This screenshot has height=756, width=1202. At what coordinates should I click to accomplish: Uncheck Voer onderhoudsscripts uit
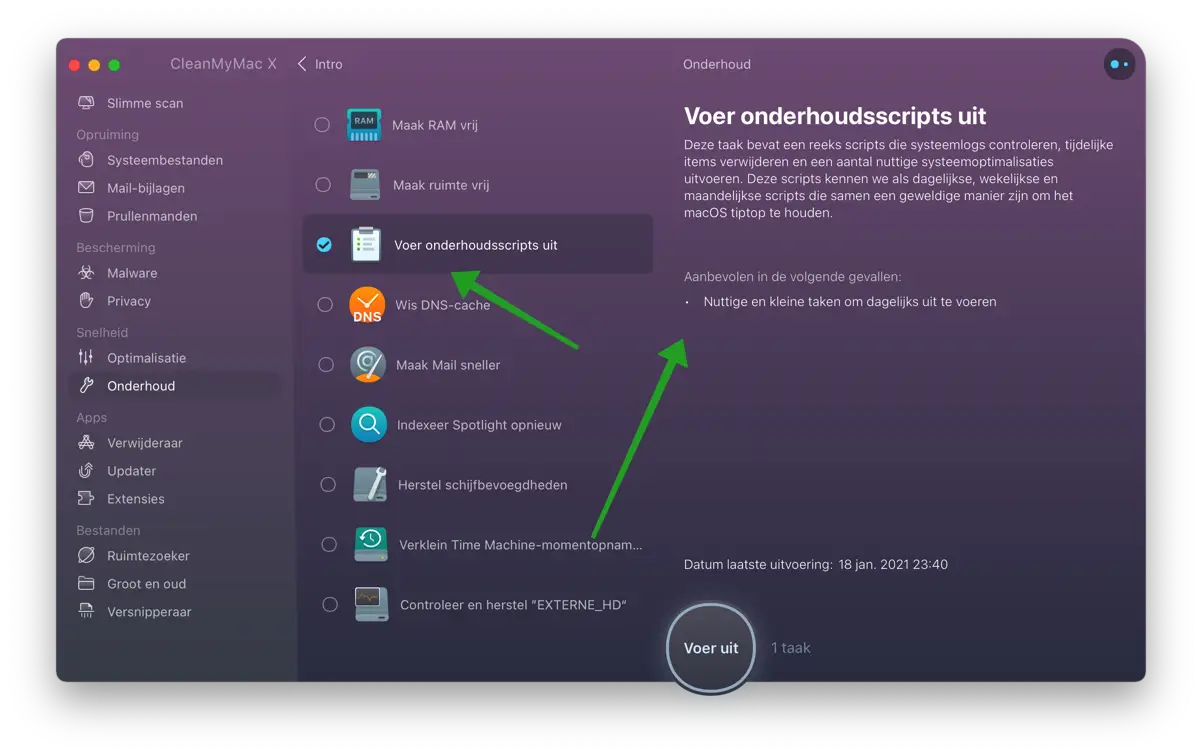[324, 245]
